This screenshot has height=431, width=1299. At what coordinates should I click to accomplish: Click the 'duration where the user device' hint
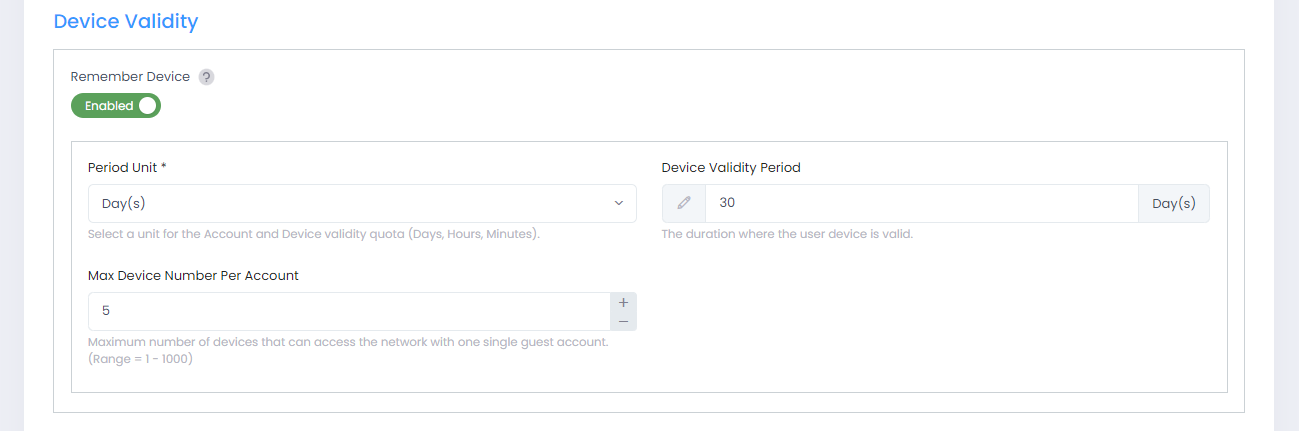[787, 234]
